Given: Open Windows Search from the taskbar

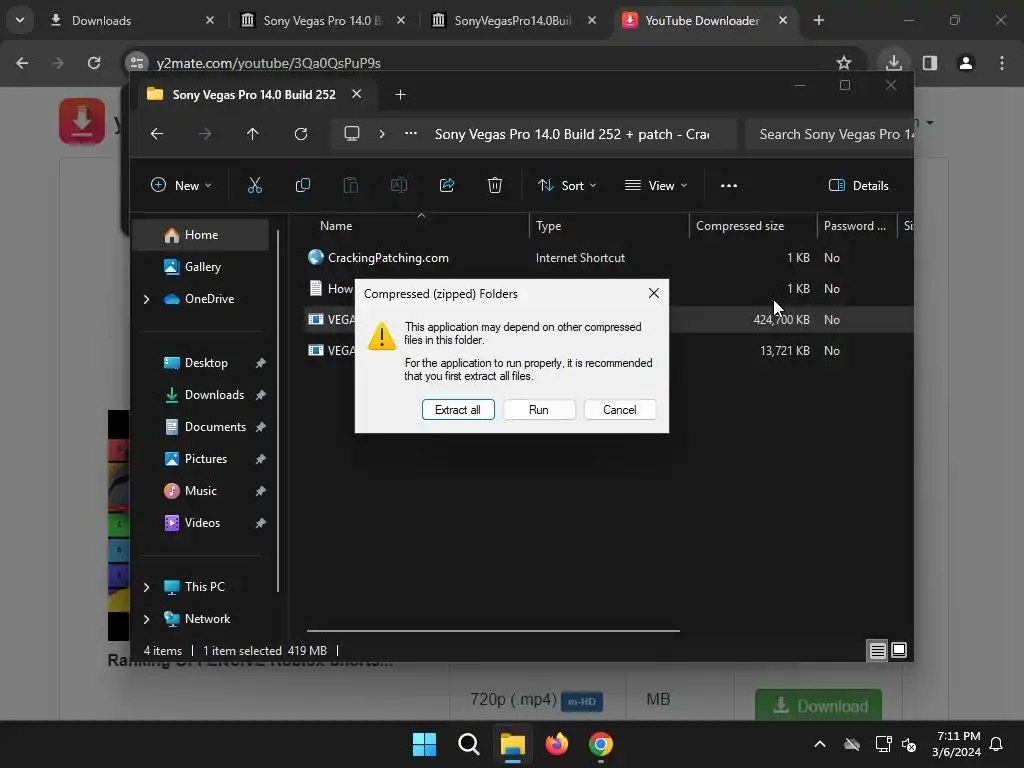Looking at the screenshot, I should [469, 744].
